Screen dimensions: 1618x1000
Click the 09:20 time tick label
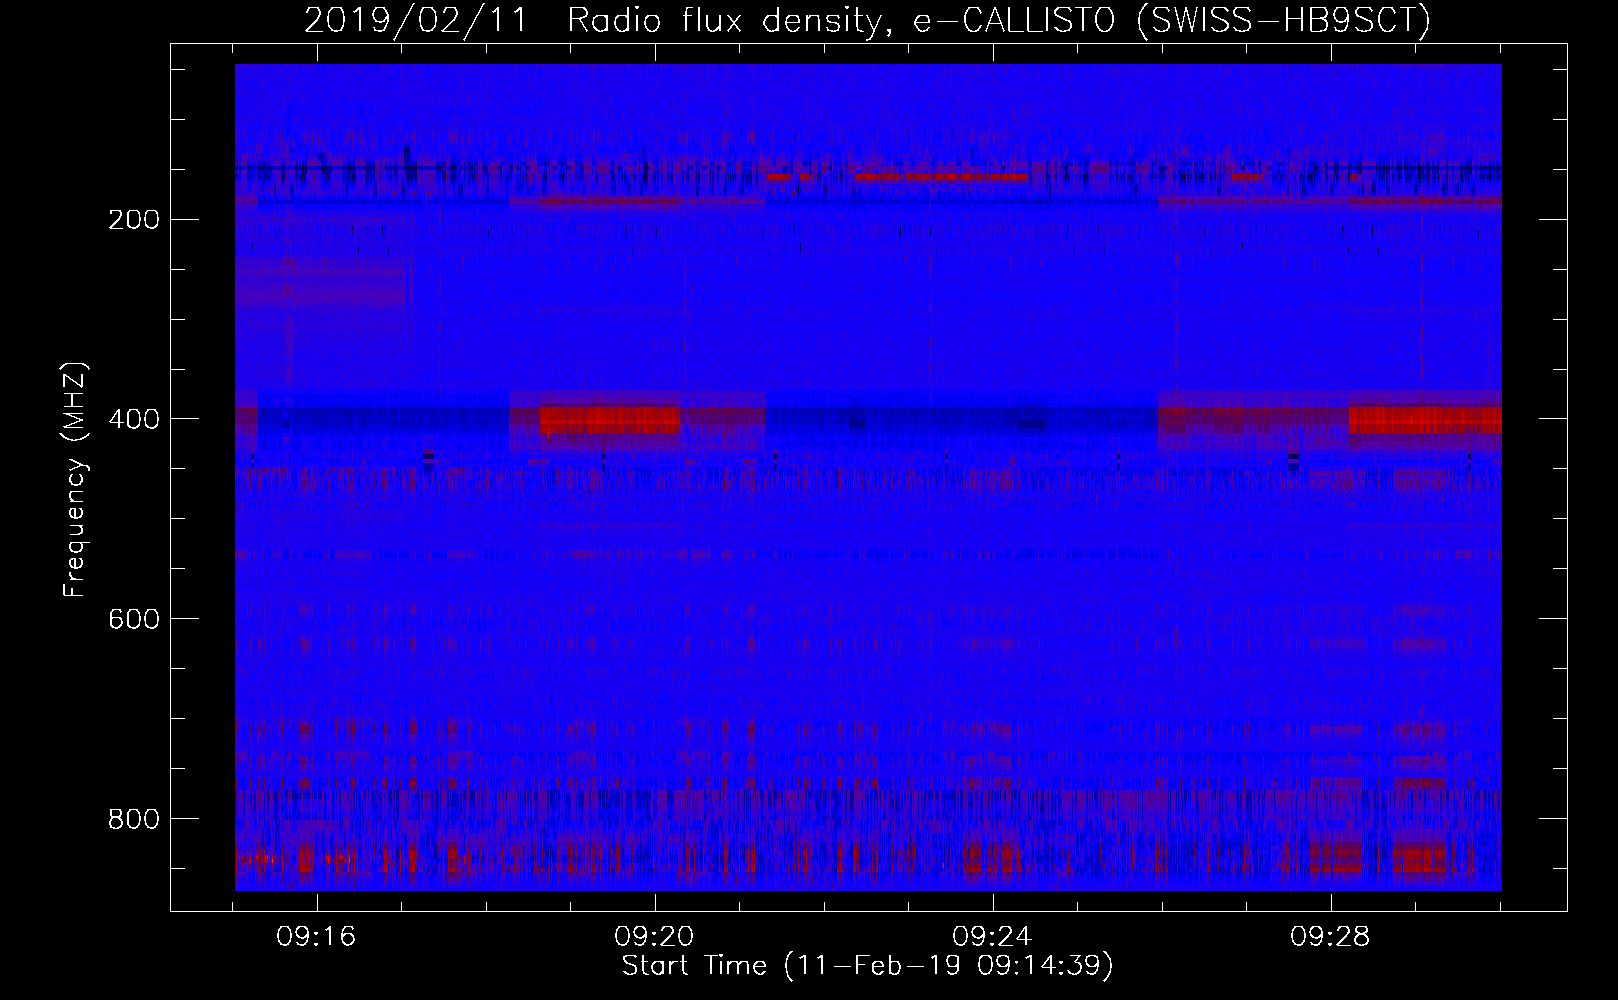point(655,937)
